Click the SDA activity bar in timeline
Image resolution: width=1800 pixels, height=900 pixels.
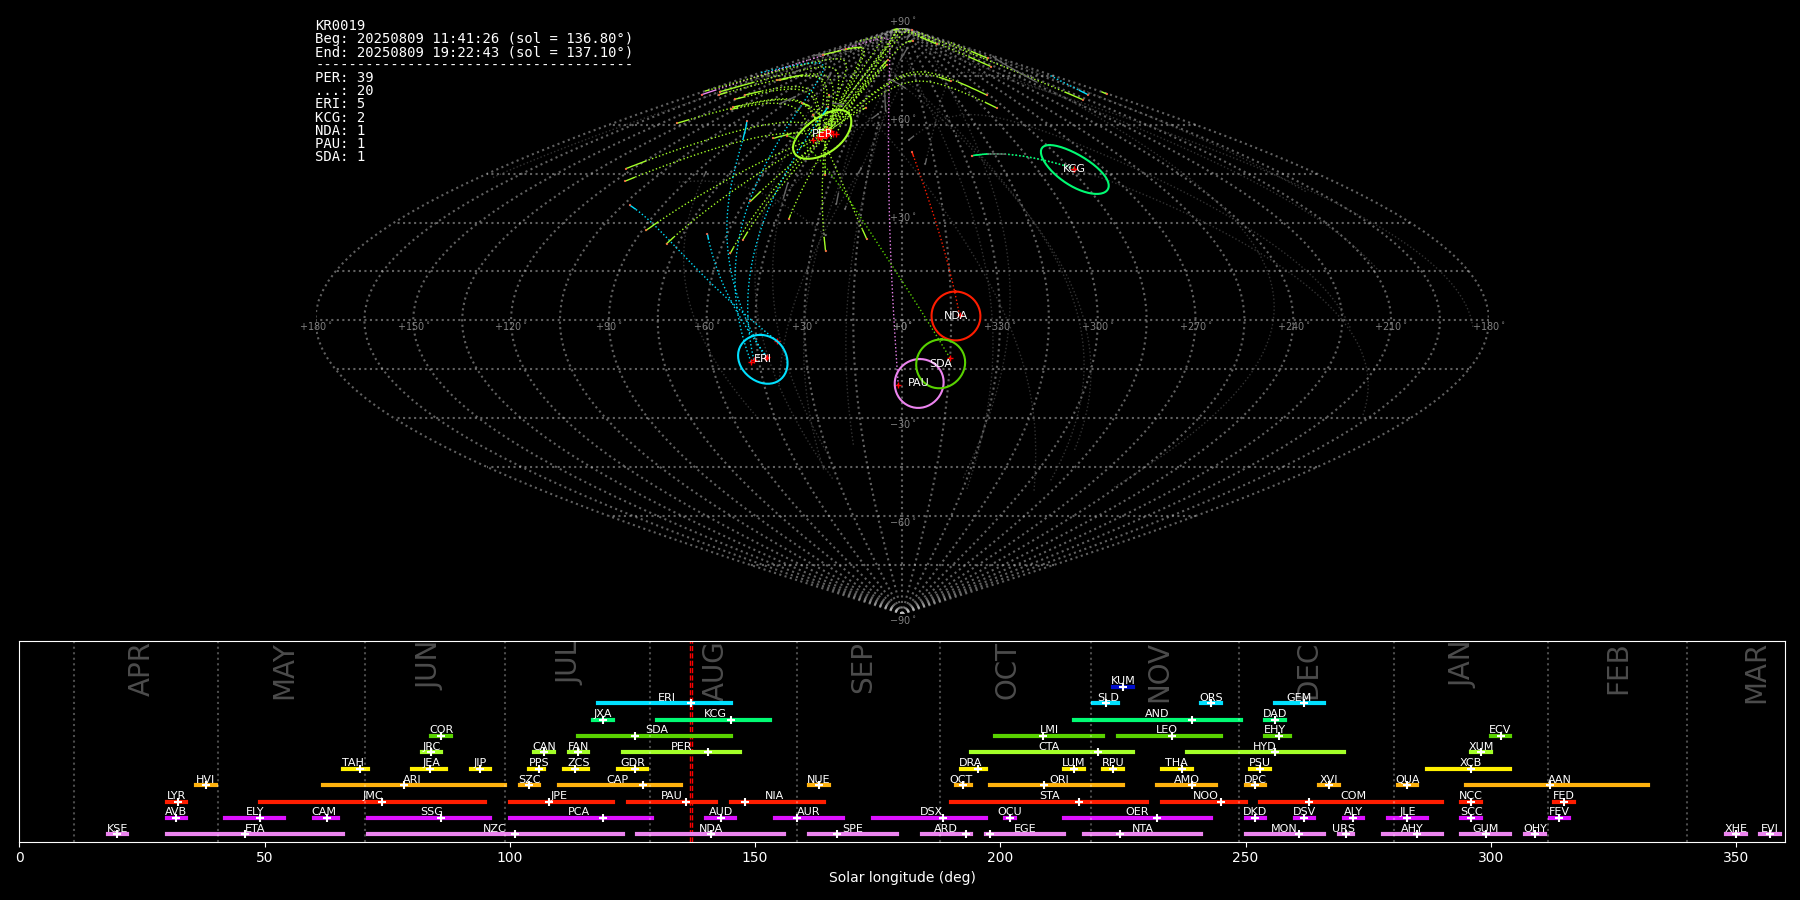click(x=654, y=736)
